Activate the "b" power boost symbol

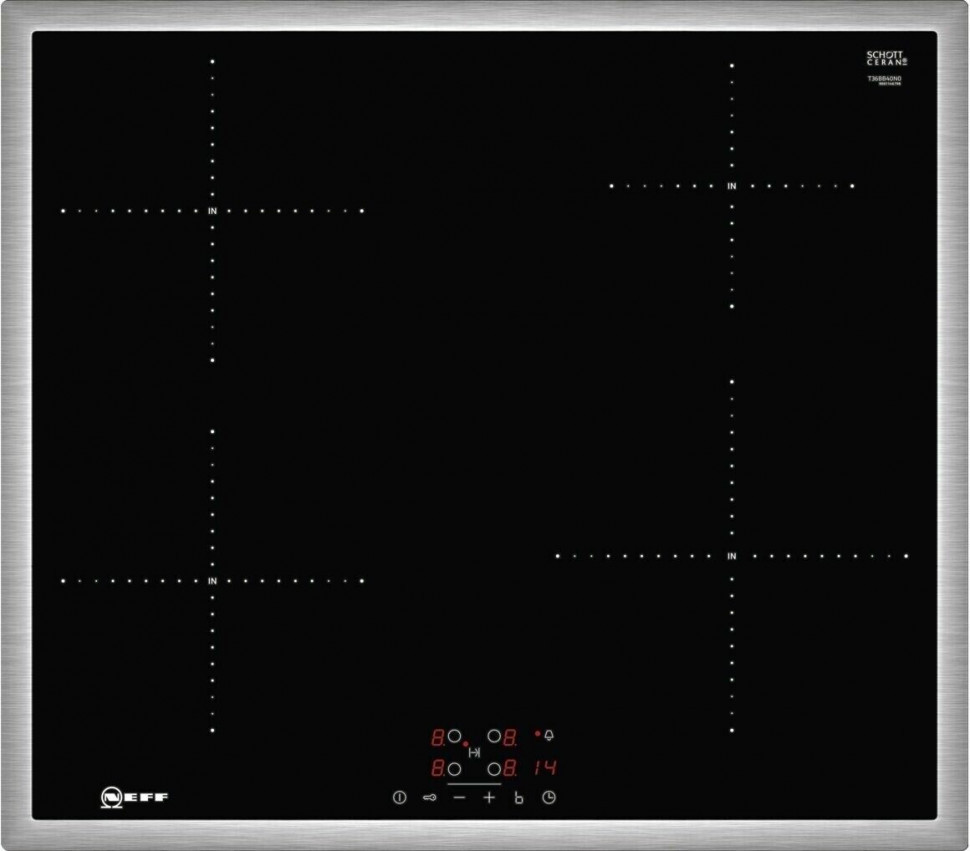tap(519, 798)
